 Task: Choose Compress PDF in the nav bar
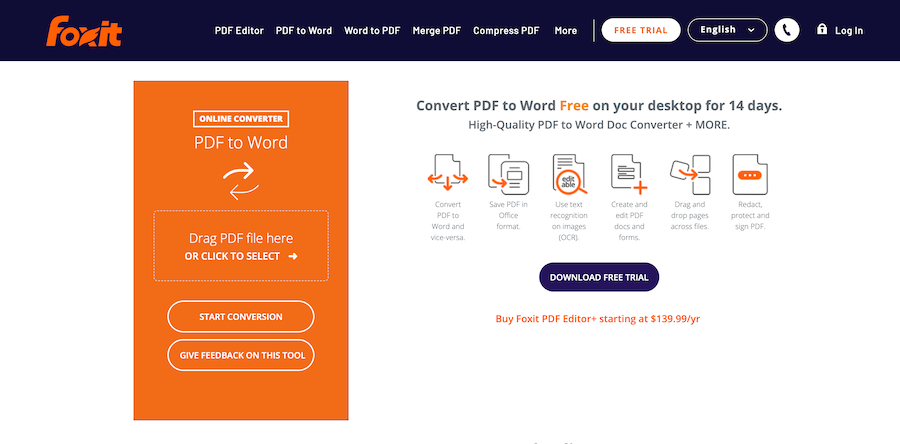pyautogui.click(x=506, y=30)
